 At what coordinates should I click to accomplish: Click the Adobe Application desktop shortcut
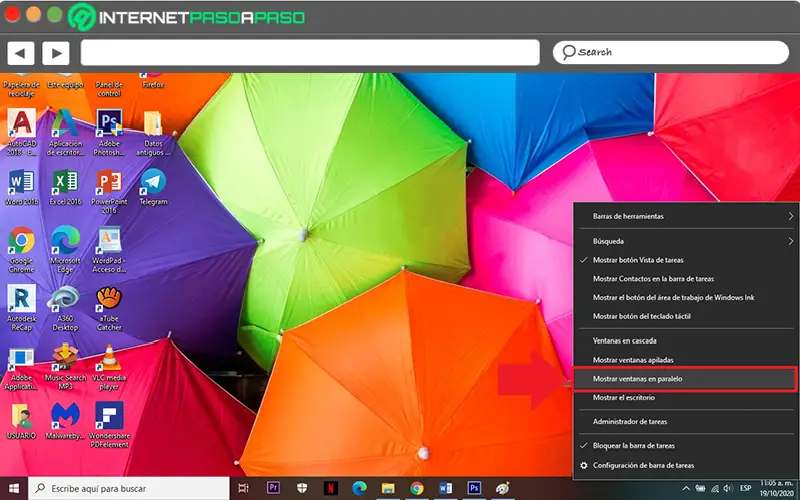[21, 368]
